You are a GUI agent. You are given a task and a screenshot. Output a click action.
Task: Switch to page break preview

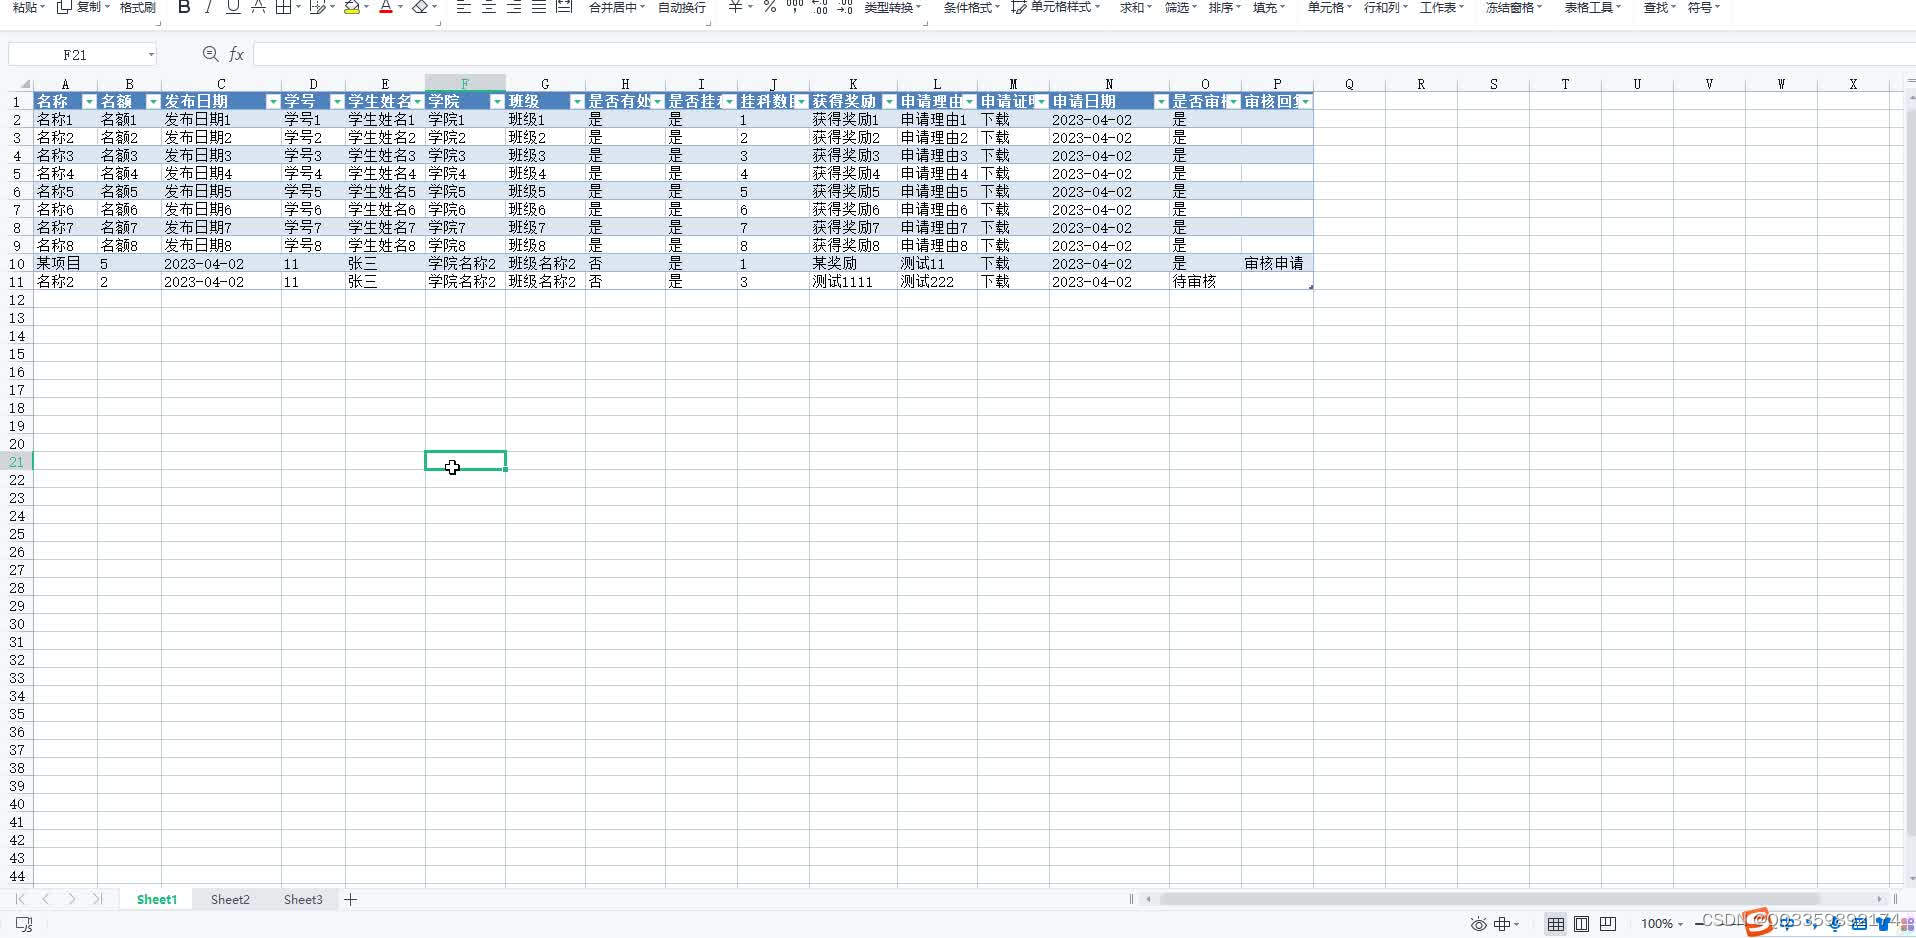click(x=1608, y=924)
